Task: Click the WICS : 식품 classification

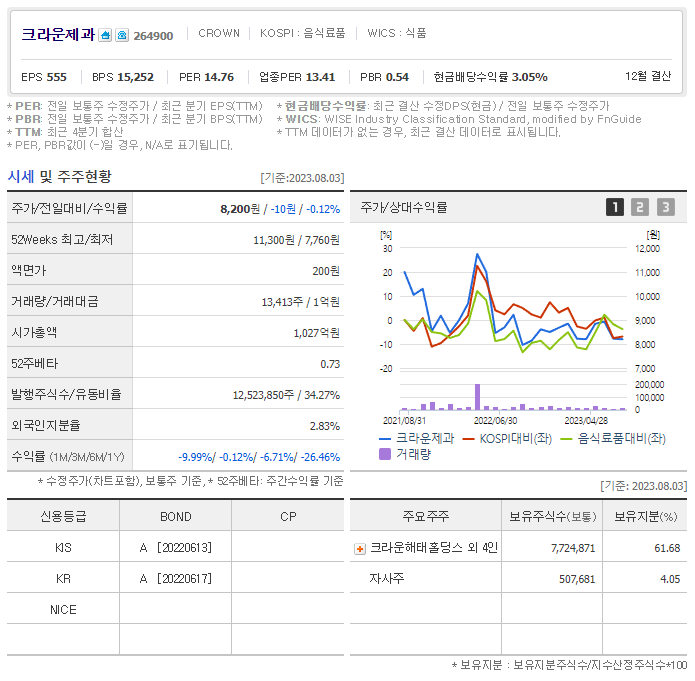Action: tap(397, 33)
